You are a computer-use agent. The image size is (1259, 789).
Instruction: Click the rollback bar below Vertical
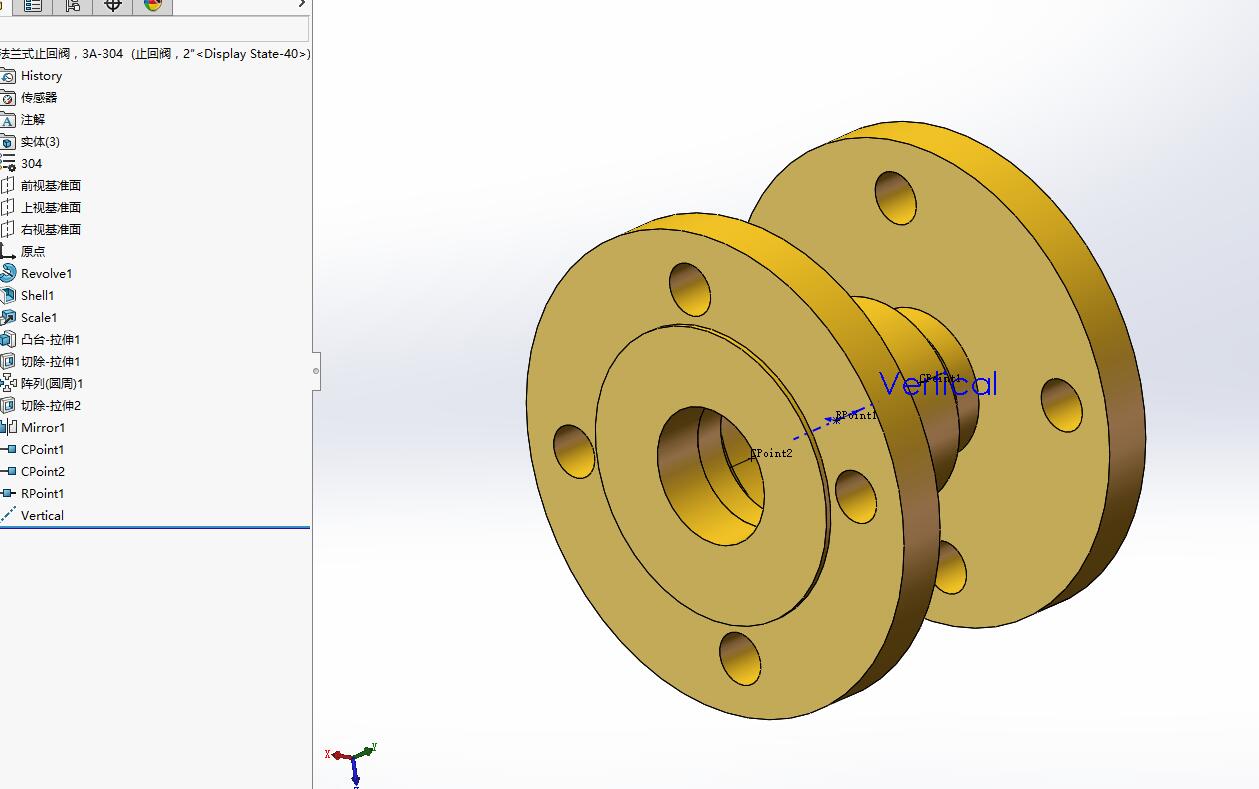click(x=154, y=527)
